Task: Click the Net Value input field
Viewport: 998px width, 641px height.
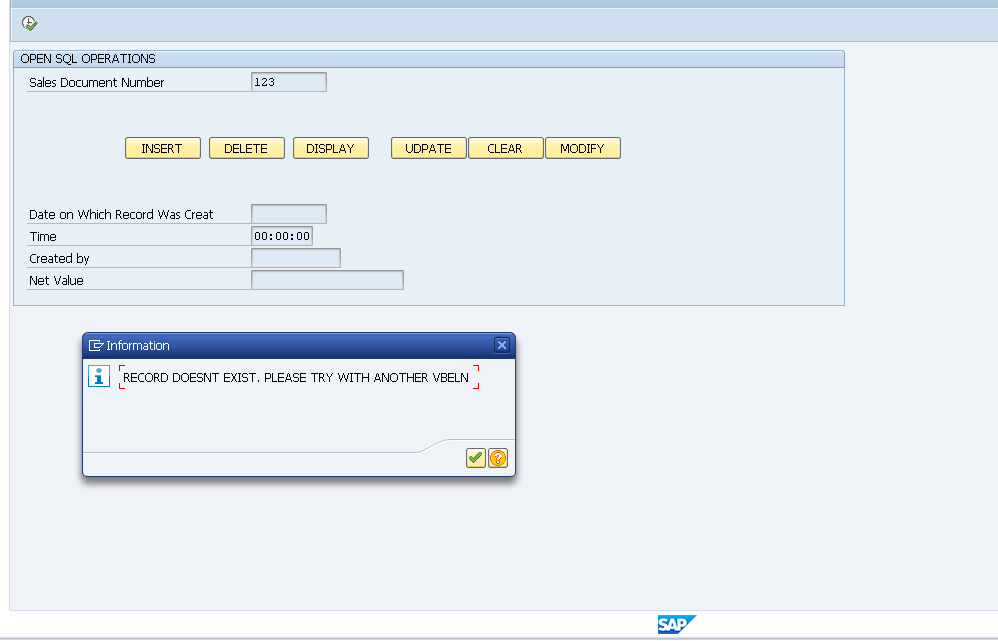Action: click(327, 279)
